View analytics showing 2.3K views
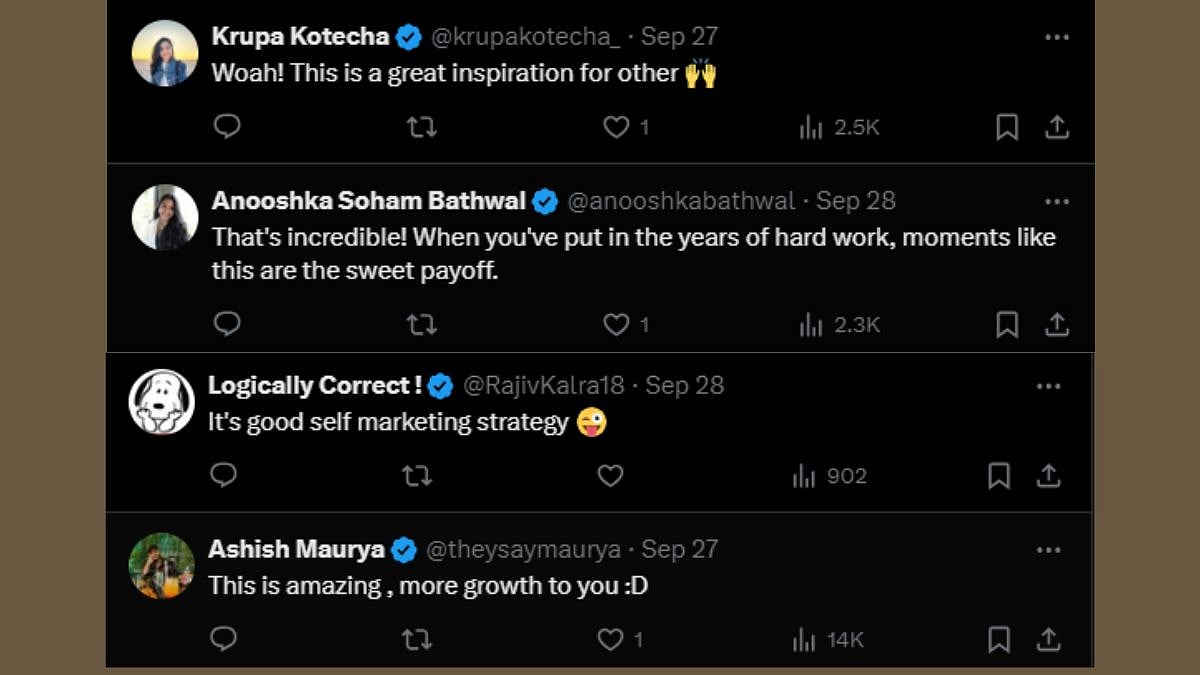Viewport: 1200px width, 675px height. click(840, 325)
